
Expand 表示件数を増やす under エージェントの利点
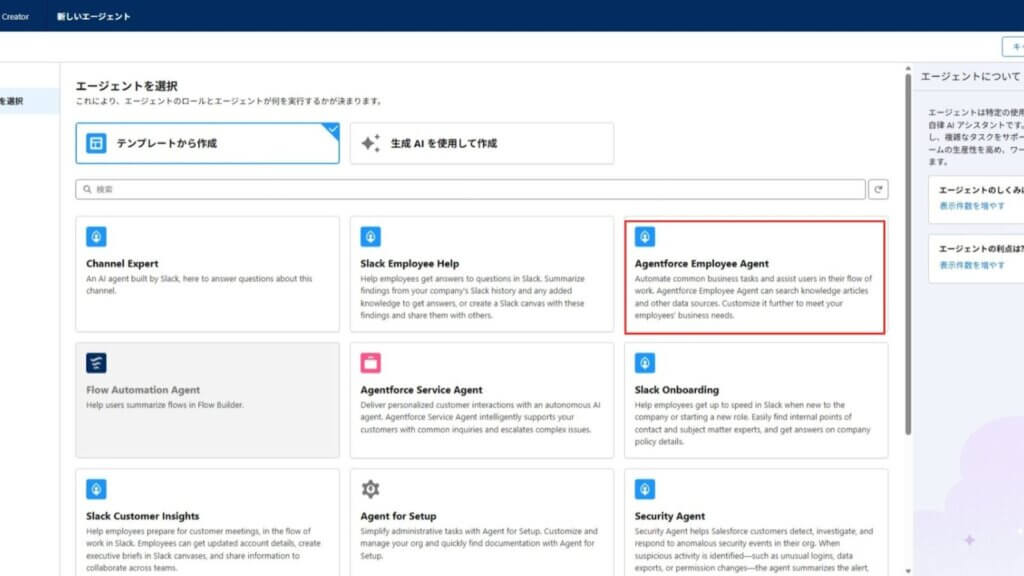click(x=971, y=265)
